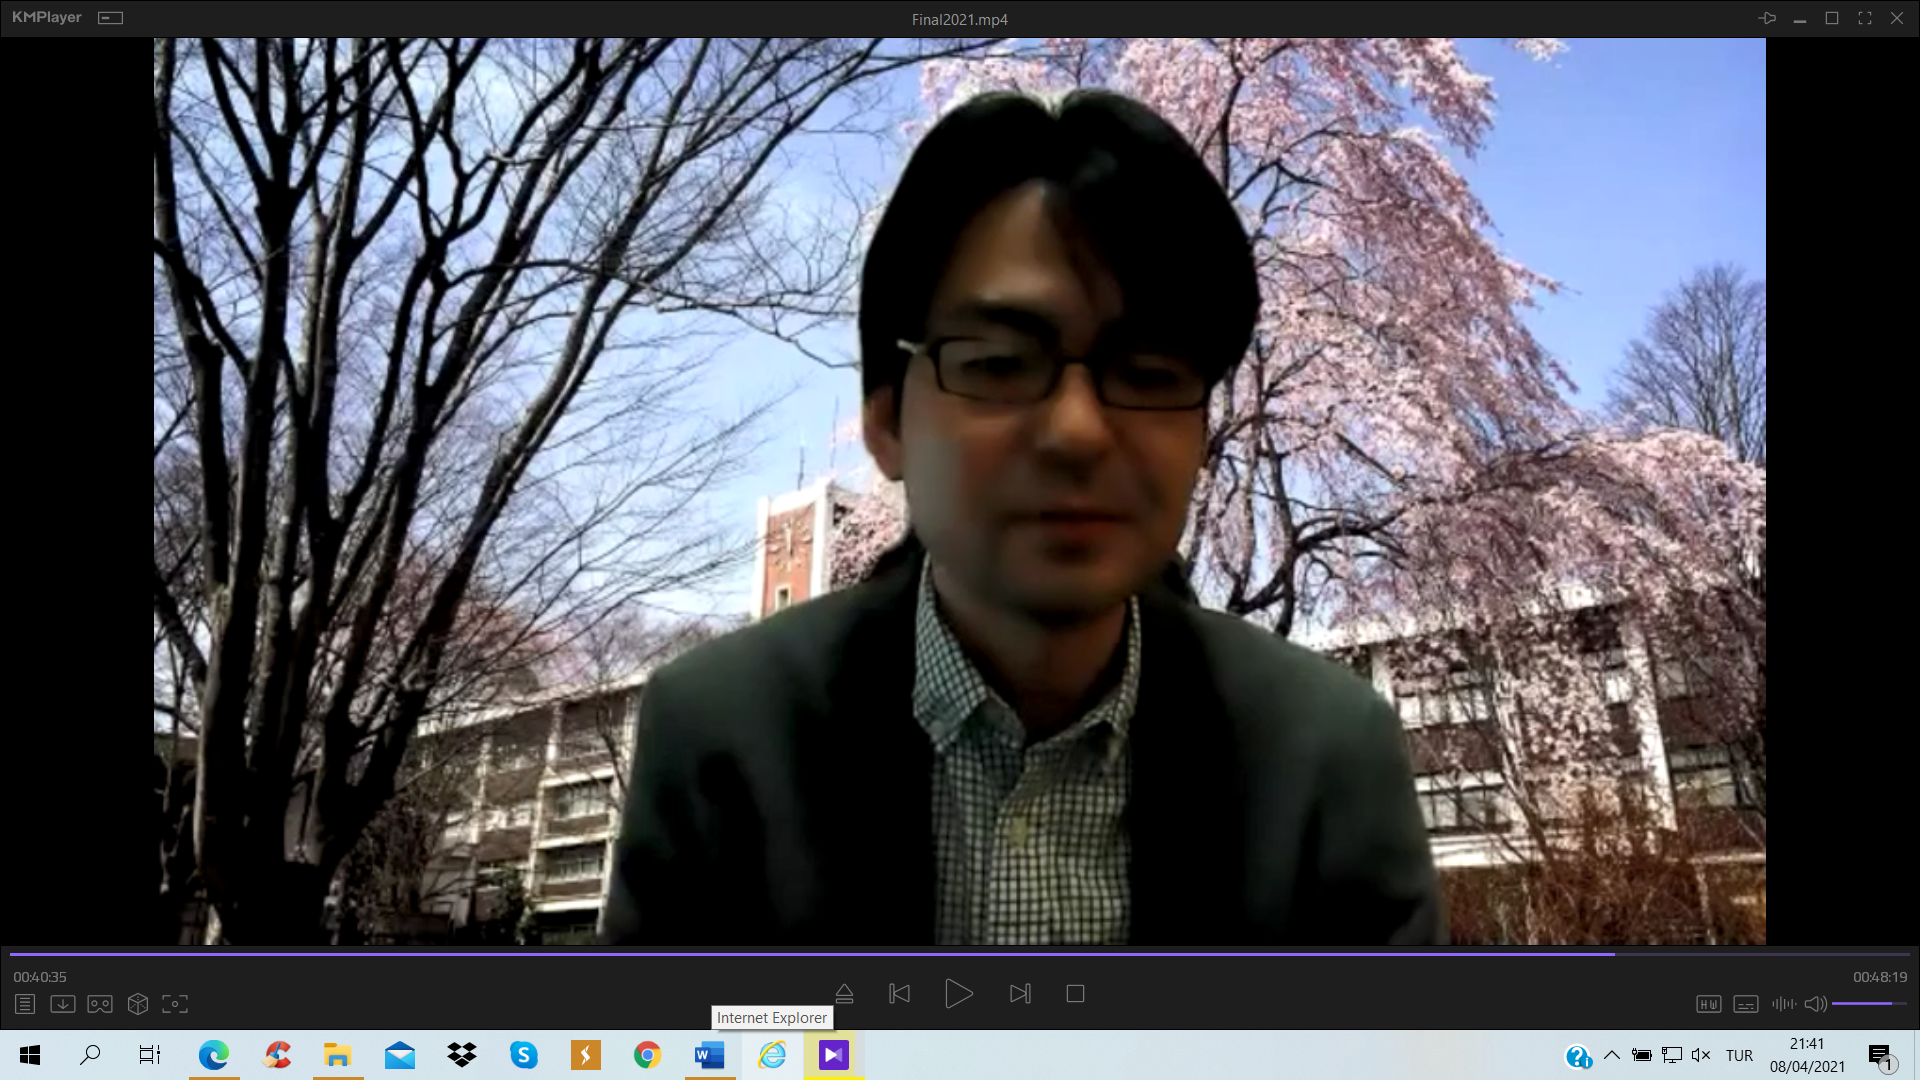Toggle pin always-on-top icon in title bar
Image resolution: width=1920 pixels, height=1080 pixels.
pyautogui.click(x=1767, y=18)
